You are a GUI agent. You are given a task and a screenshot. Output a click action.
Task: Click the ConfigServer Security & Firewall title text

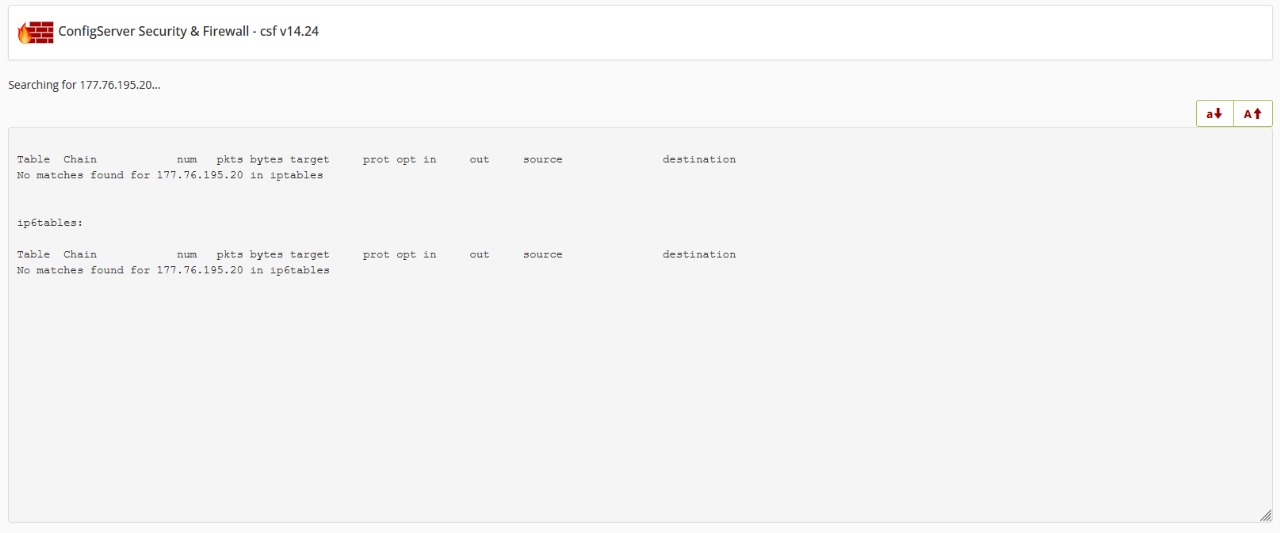(188, 32)
